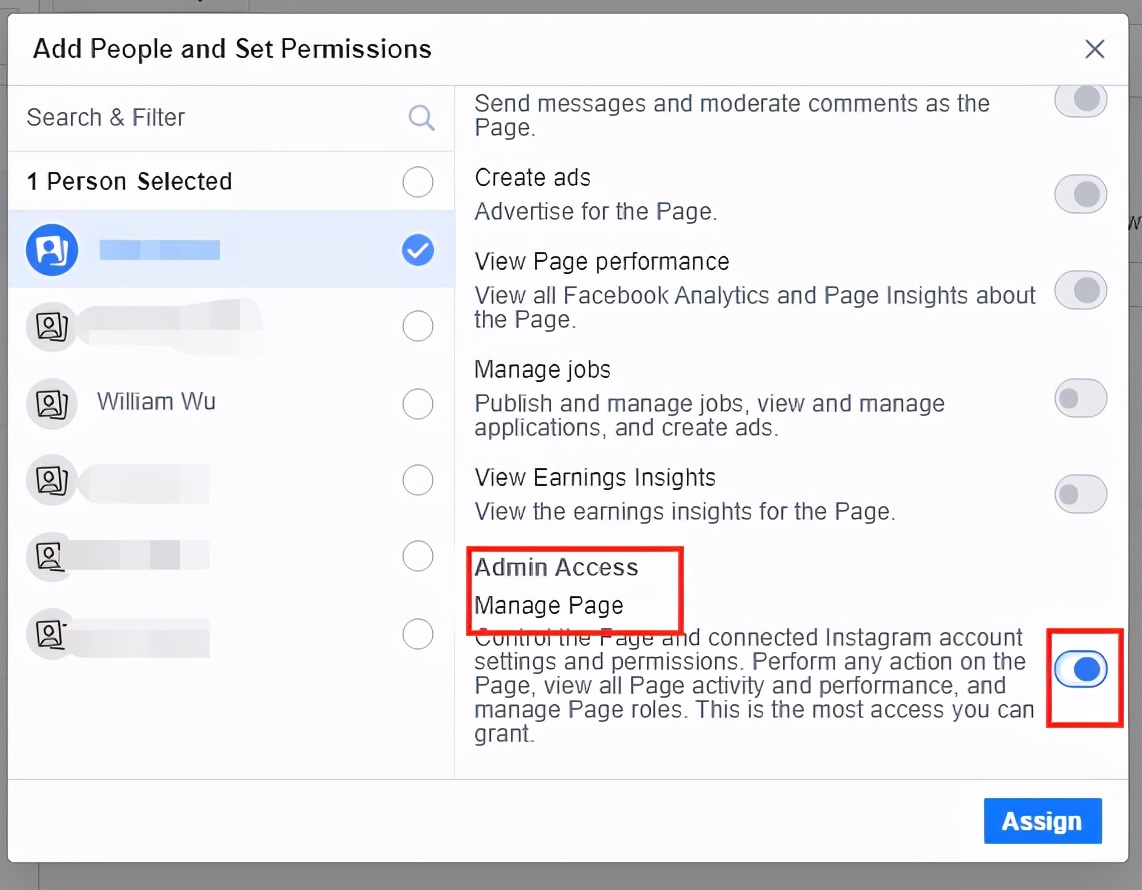Toggle the Send messages permission switch
Image resolution: width=1142 pixels, height=890 pixels.
coord(1081,101)
